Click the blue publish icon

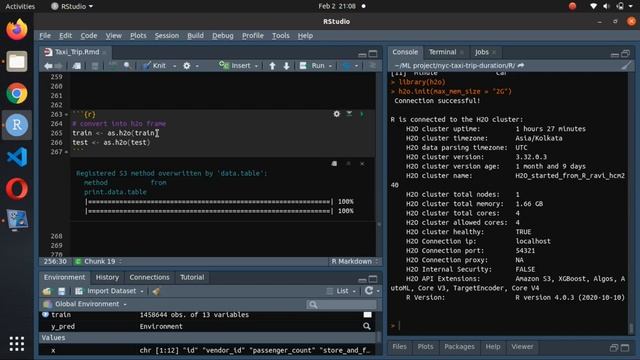coord(346,66)
